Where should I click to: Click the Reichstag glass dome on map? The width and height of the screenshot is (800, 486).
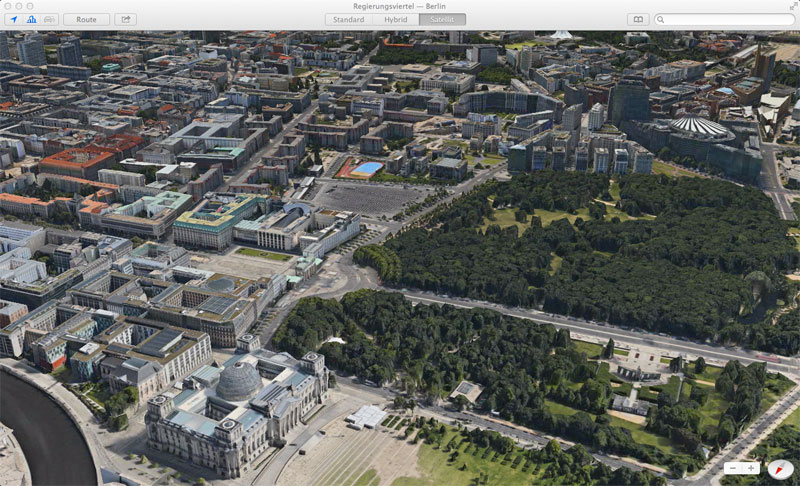point(239,380)
